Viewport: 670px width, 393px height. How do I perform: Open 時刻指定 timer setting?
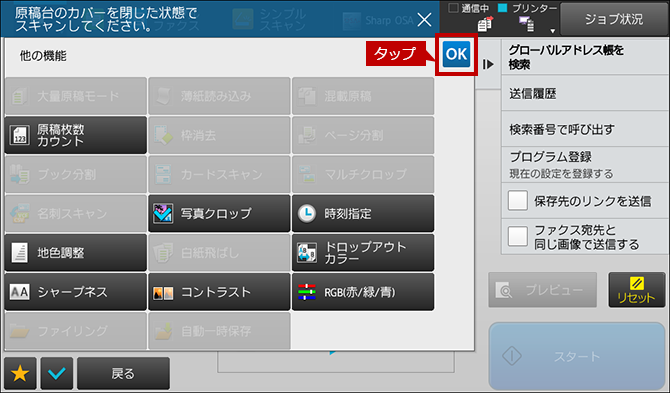coord(363,214)
